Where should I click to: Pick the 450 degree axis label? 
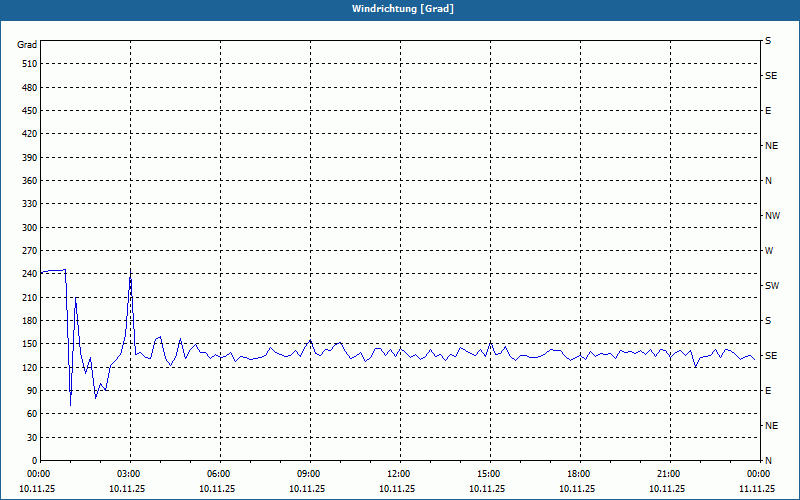click(30, 111)
